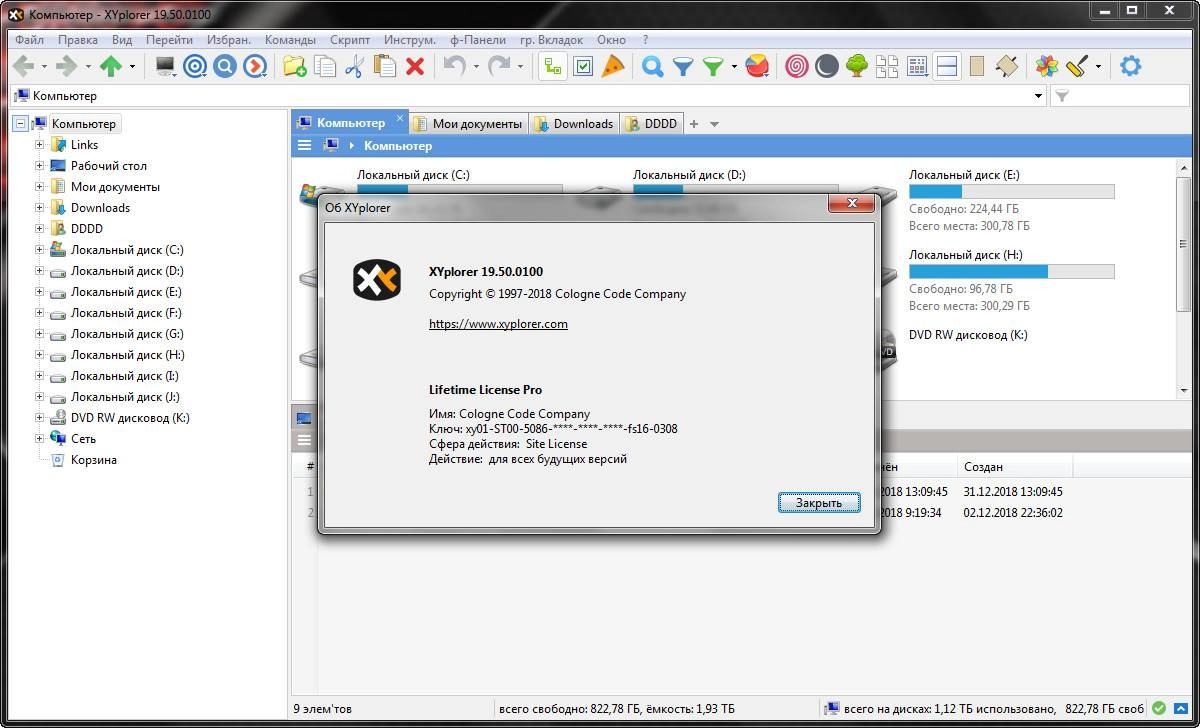Click Локальный диск (E:) usage bar

coord(1011,191)
